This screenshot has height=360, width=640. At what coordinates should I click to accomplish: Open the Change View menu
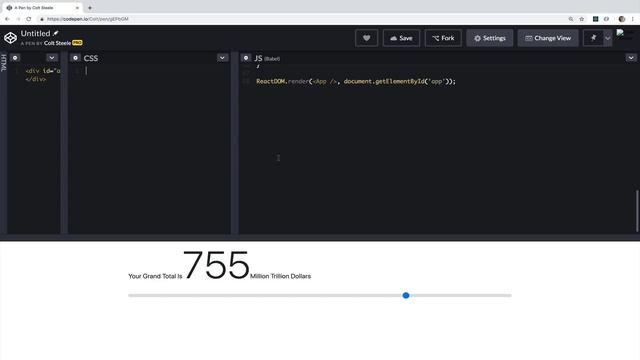[548, 38]
